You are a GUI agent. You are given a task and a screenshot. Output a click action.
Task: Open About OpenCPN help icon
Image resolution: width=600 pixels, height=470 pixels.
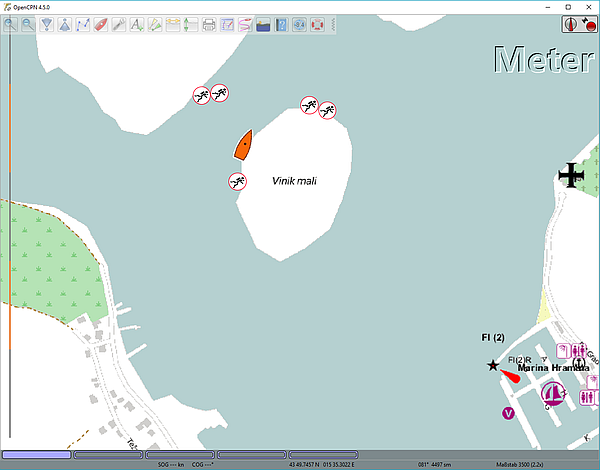pyautogui.click(x=281, y=25)
